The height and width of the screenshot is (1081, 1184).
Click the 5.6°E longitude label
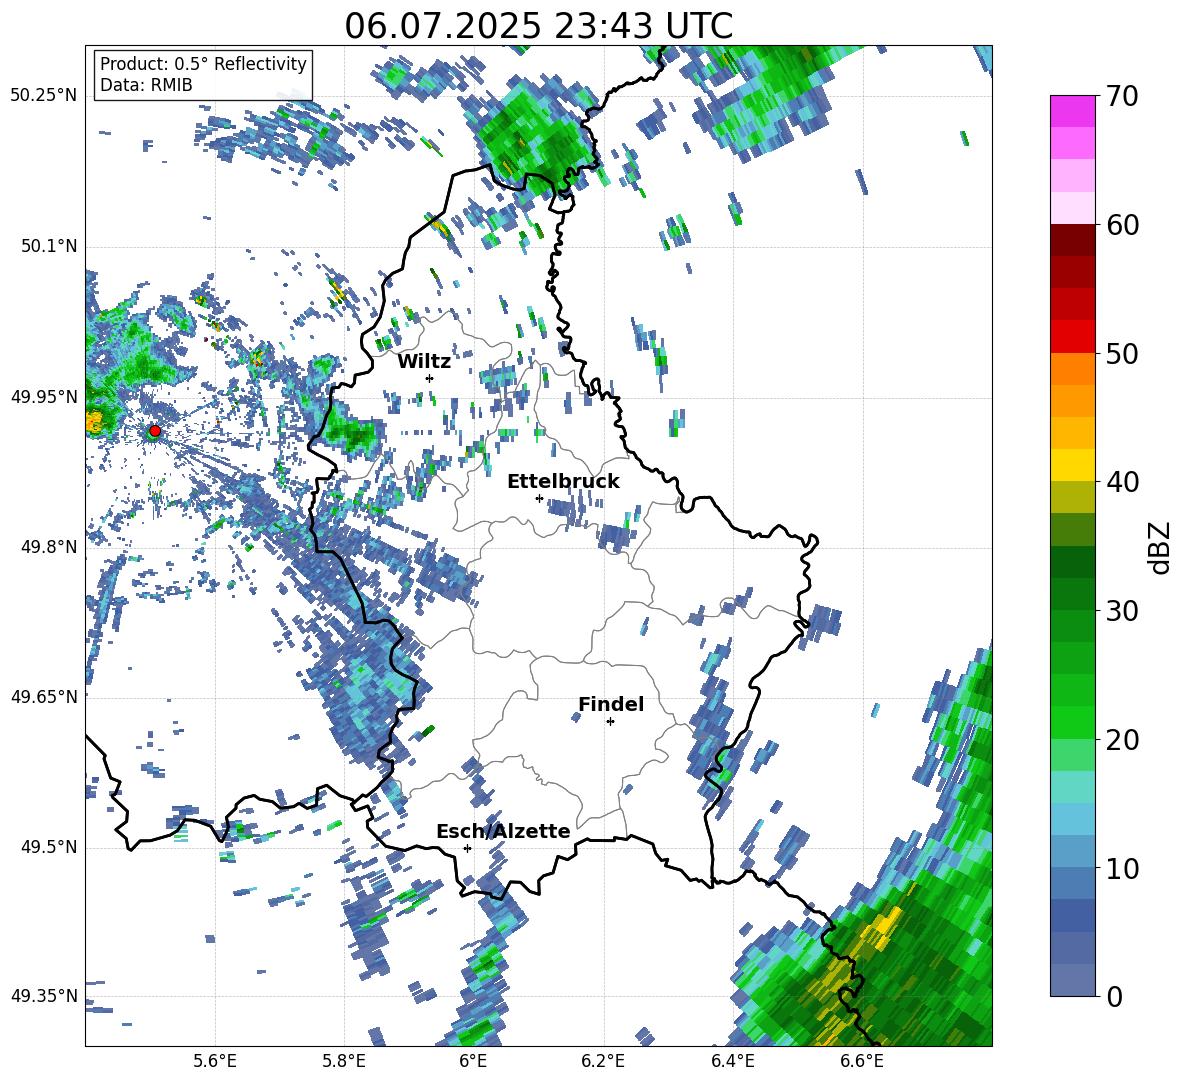[215, 1061]
